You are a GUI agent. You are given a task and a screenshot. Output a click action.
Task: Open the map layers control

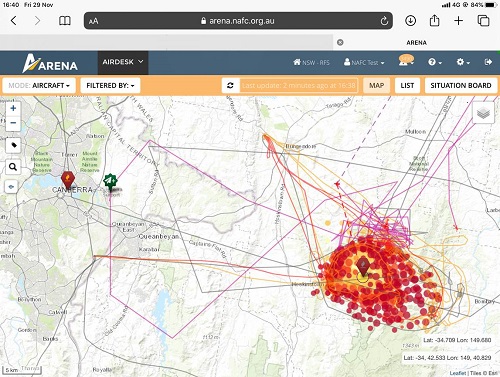(483, 113)
